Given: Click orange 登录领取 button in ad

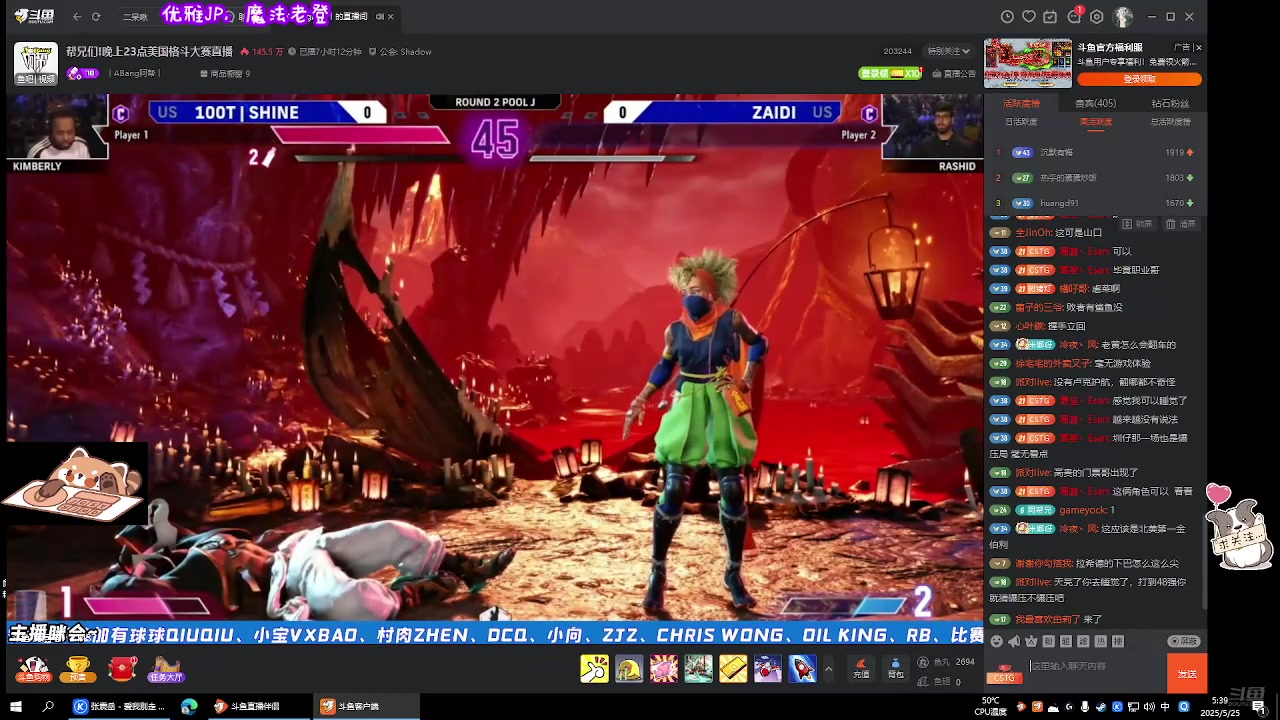Looking at the screenshot, I should [1140, 79].
